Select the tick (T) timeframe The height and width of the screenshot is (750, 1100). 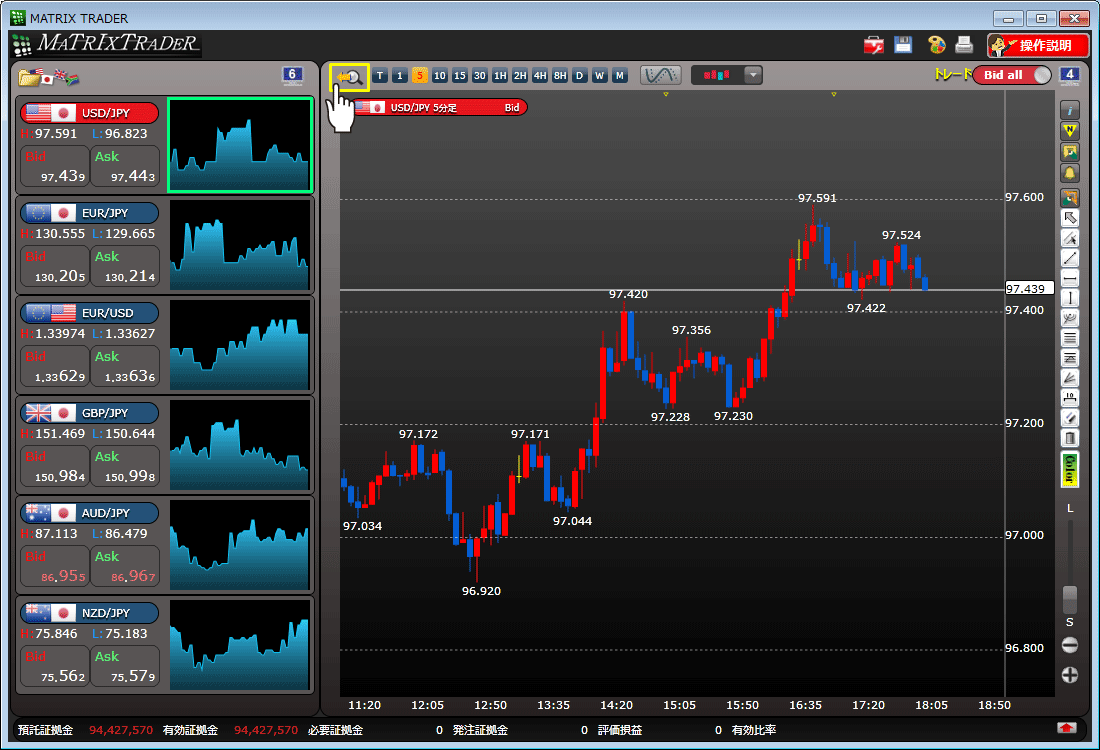click(380, 76)
